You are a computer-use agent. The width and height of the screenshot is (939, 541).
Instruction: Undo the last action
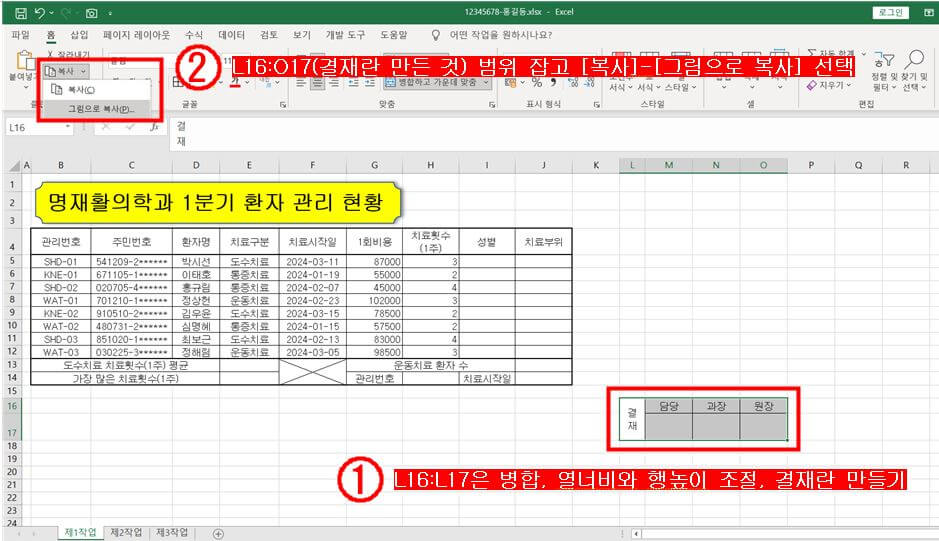click(40, 12)
